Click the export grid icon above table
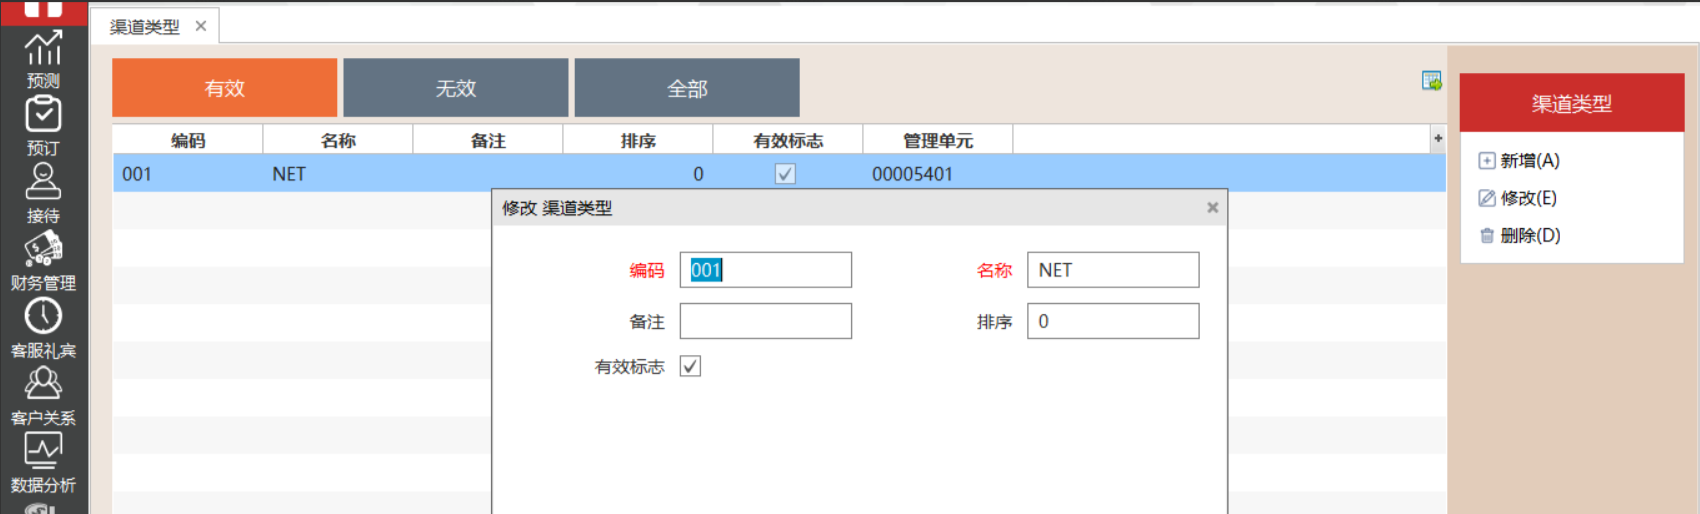 coord(1431,81)
